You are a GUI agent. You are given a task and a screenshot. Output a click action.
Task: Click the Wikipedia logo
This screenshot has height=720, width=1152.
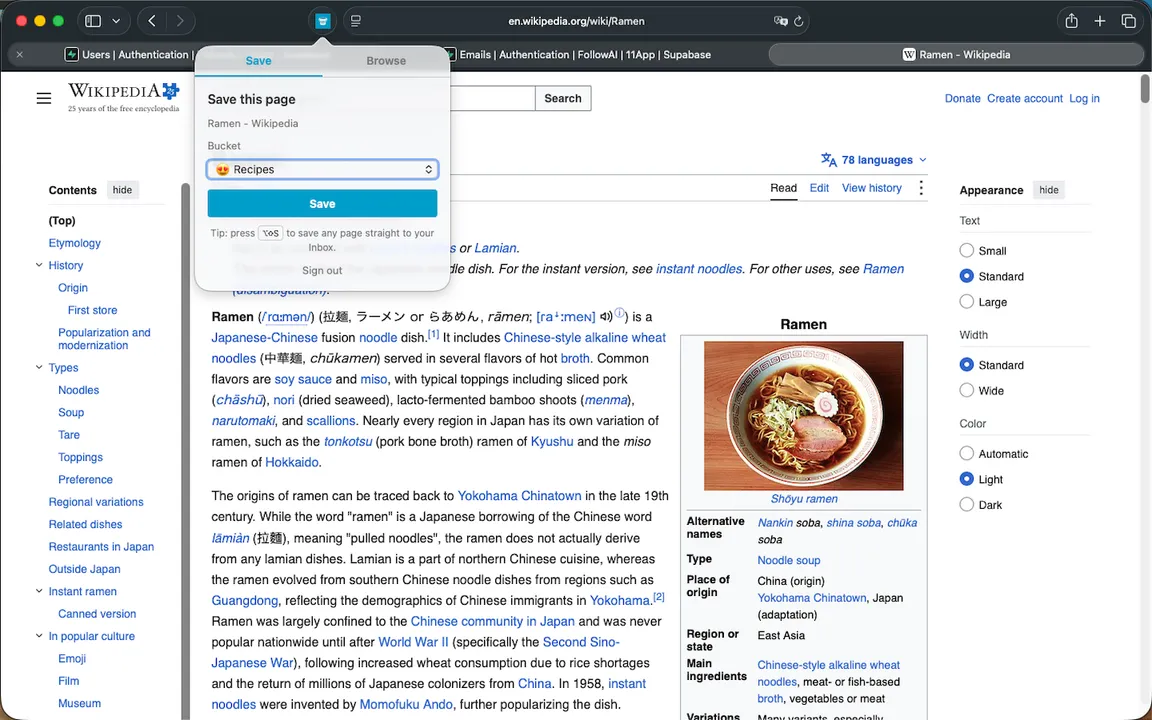123,97
